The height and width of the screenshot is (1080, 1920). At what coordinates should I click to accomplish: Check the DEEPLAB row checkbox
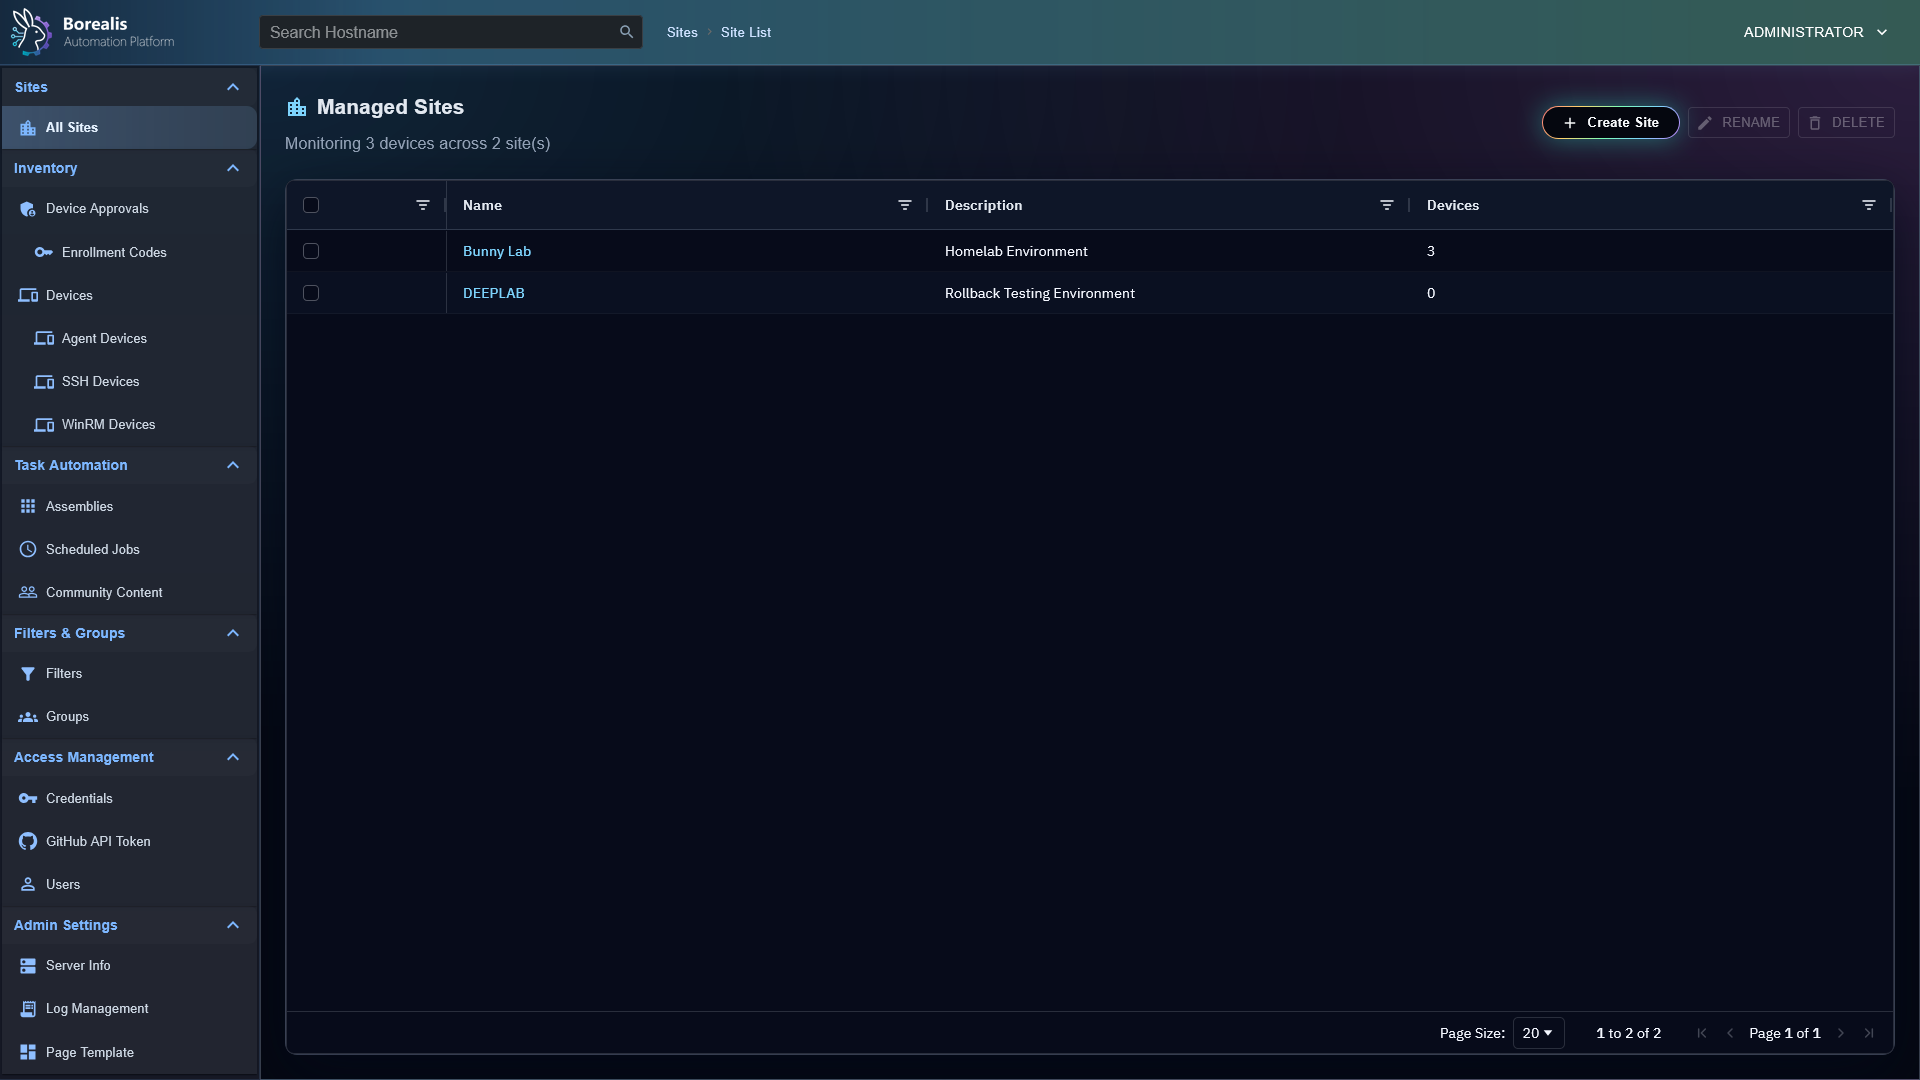point(311,293)
